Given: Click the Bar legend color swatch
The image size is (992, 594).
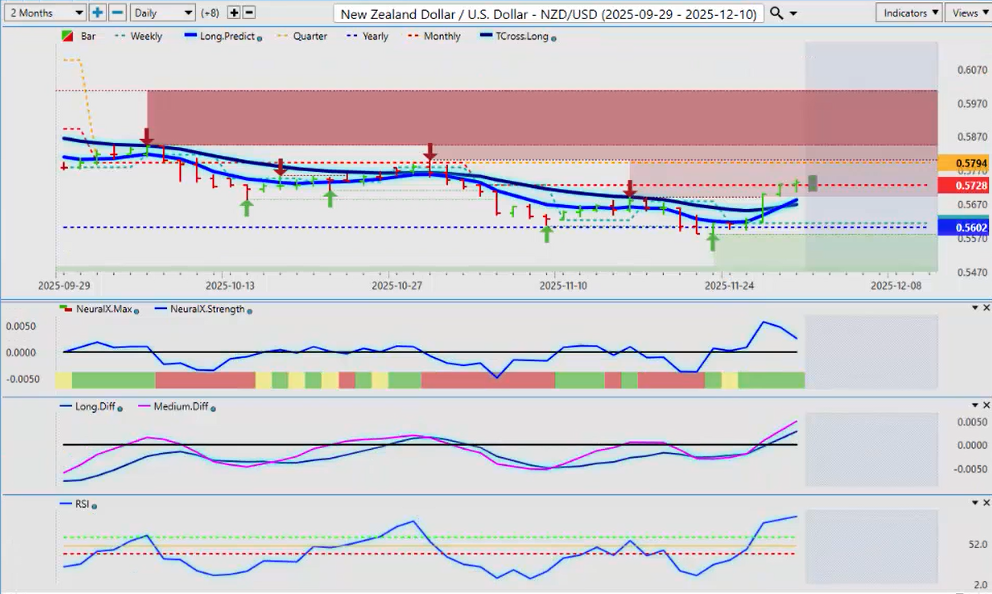Looking at the screenshot, I should 67,36.
